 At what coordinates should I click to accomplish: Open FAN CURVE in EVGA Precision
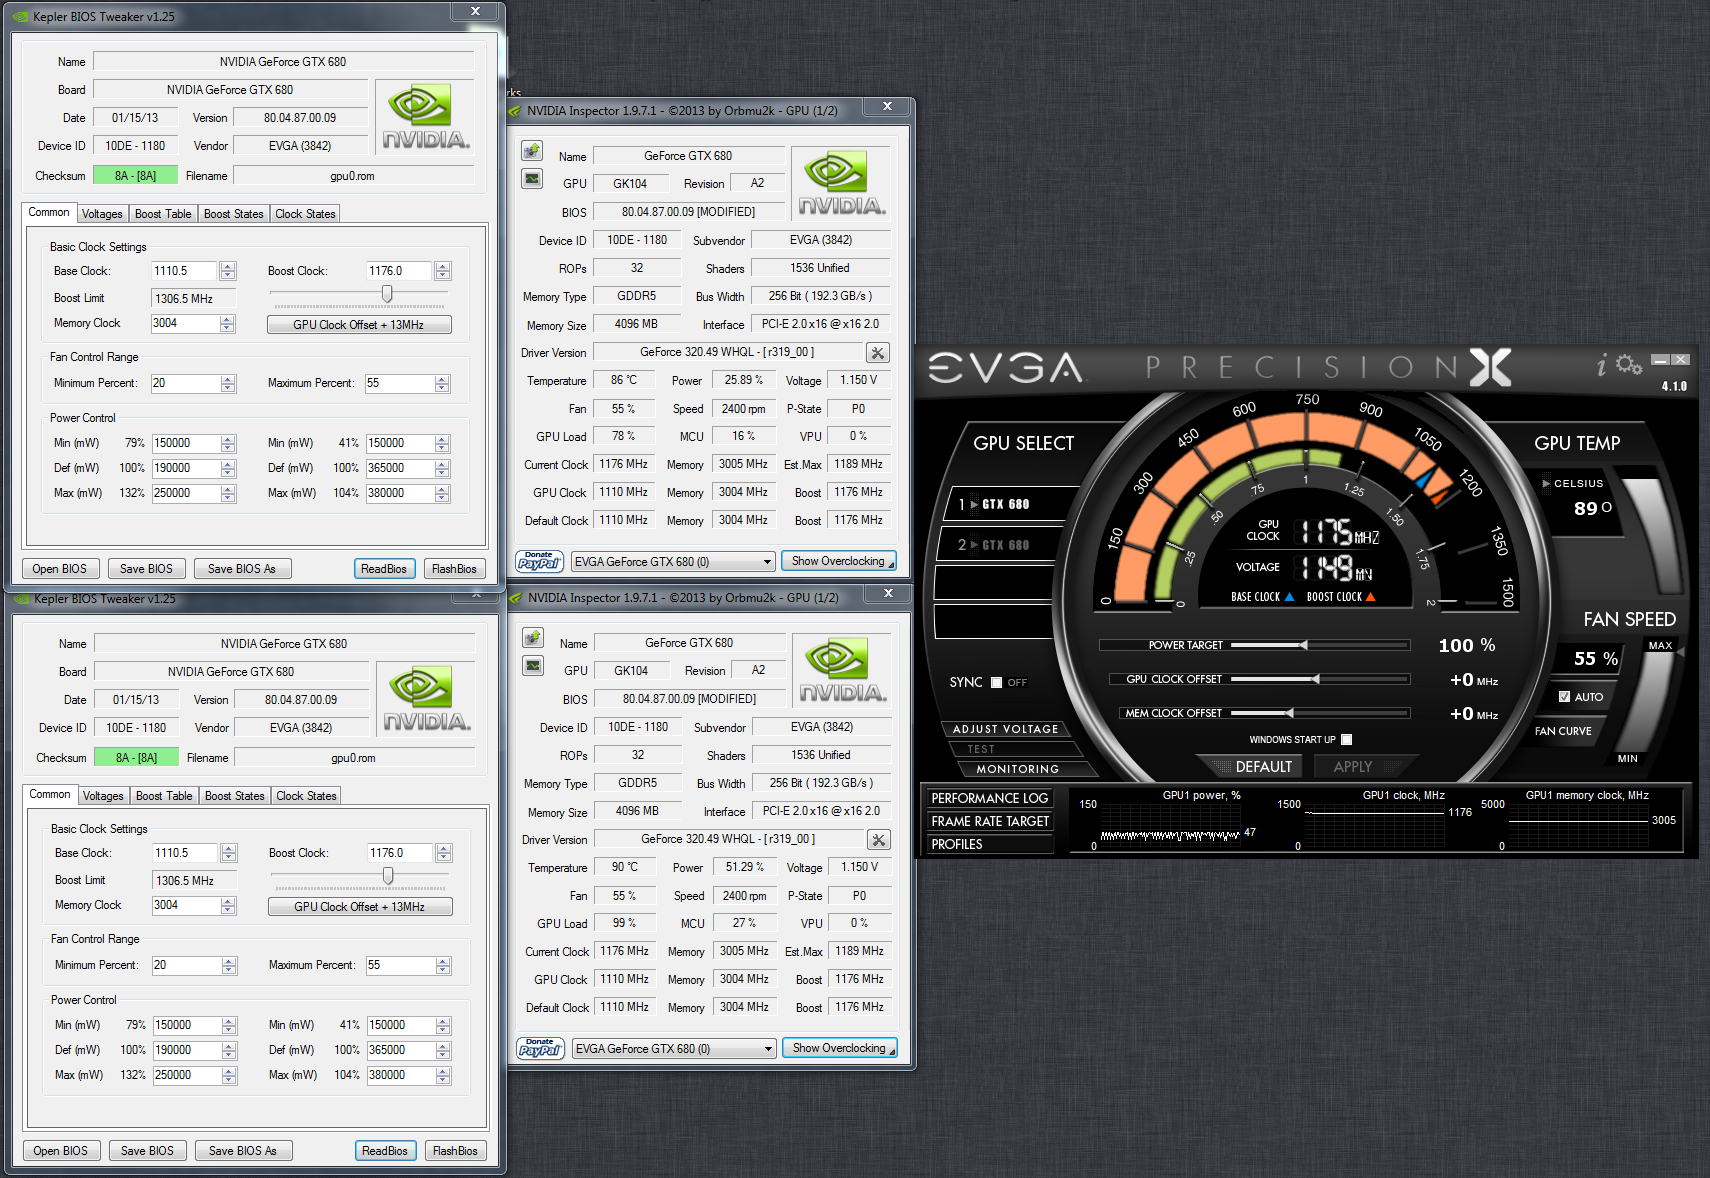(x=1563, y=731)
